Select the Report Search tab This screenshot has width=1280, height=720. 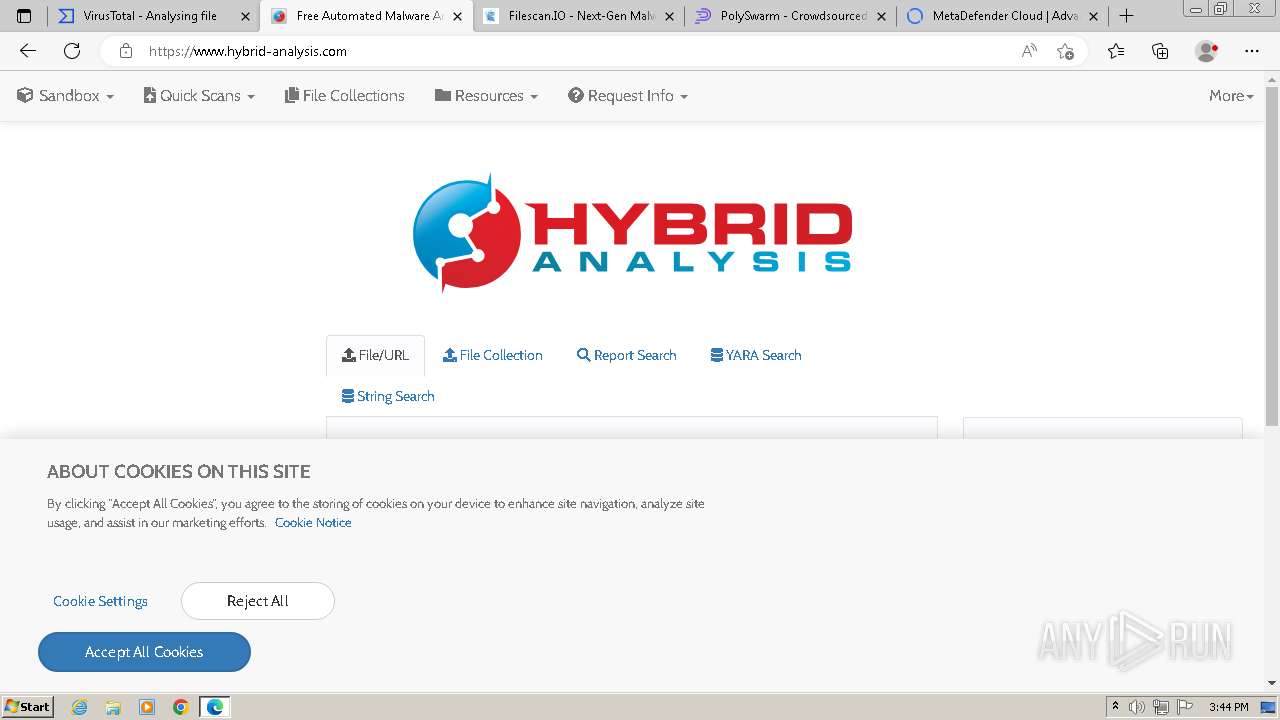click(x=627, y=355)
